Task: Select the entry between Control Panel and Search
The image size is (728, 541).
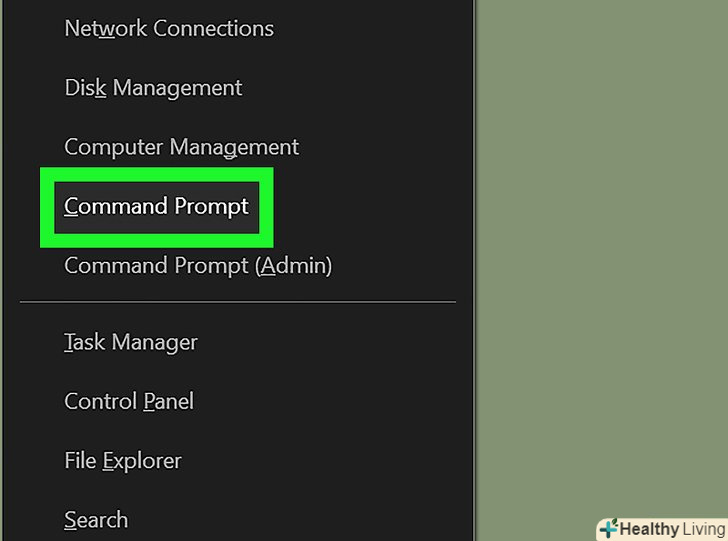Action: (x=123, y=461)
